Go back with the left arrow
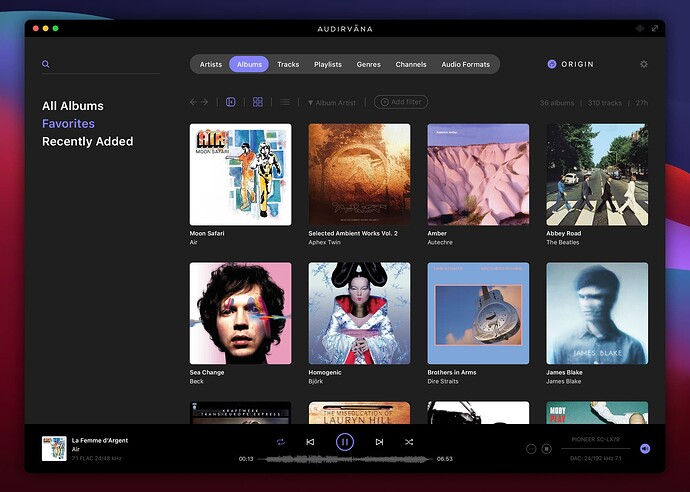690x492 pixels. 194,102
